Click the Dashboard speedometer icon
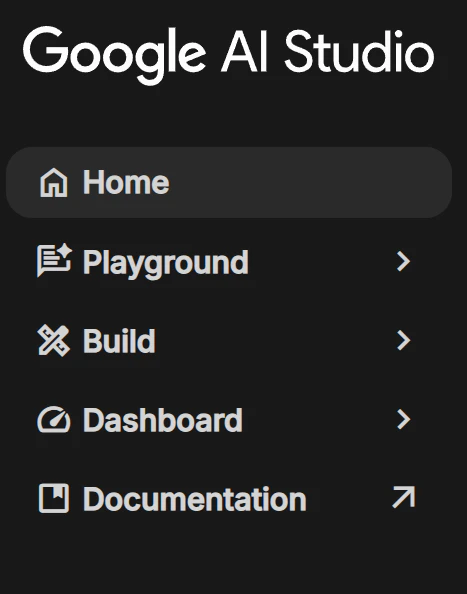 [x=54, y=419]
